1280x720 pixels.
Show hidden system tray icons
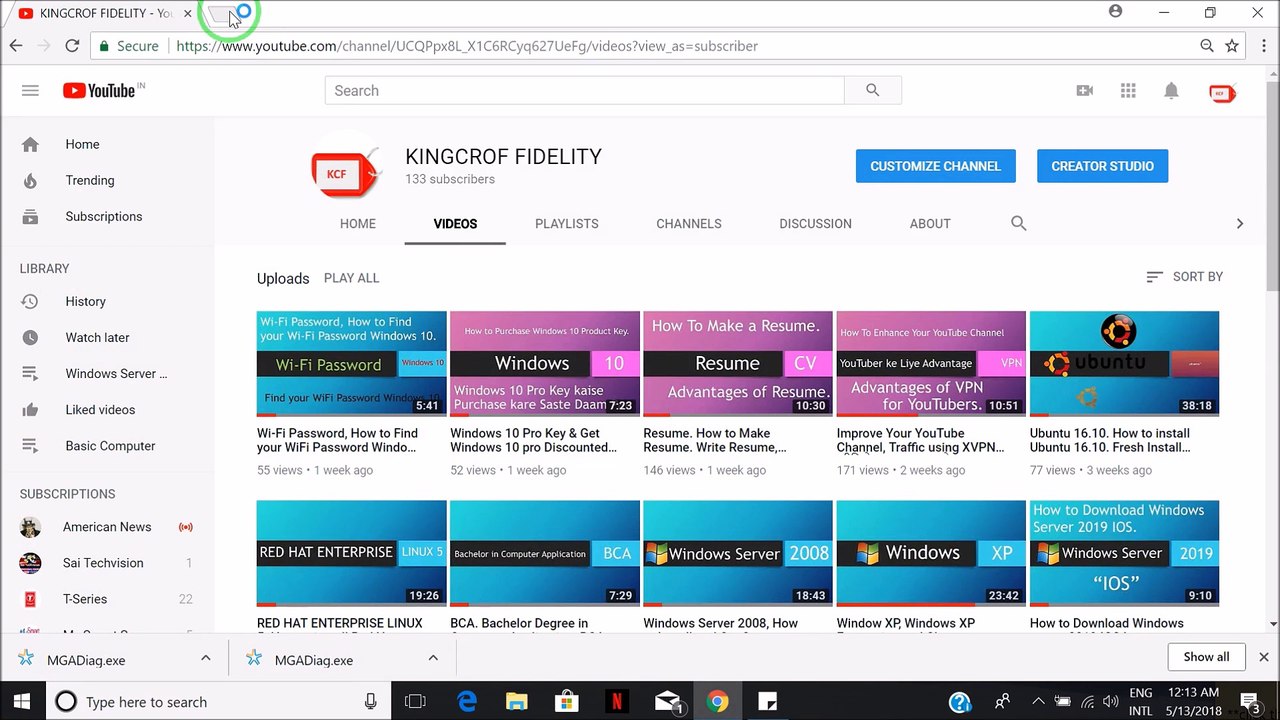point(1038,702)
